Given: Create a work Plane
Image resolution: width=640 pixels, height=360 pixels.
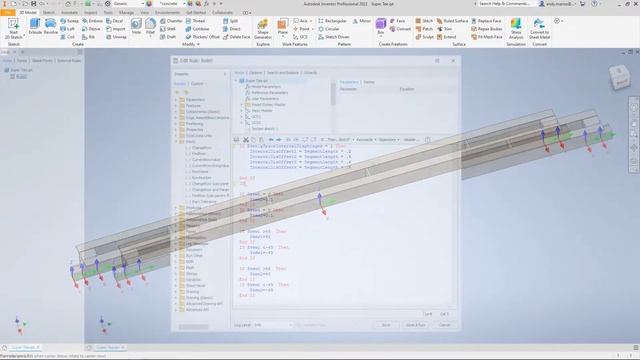Looking at the screenshot, I should (x=282, y=27).
